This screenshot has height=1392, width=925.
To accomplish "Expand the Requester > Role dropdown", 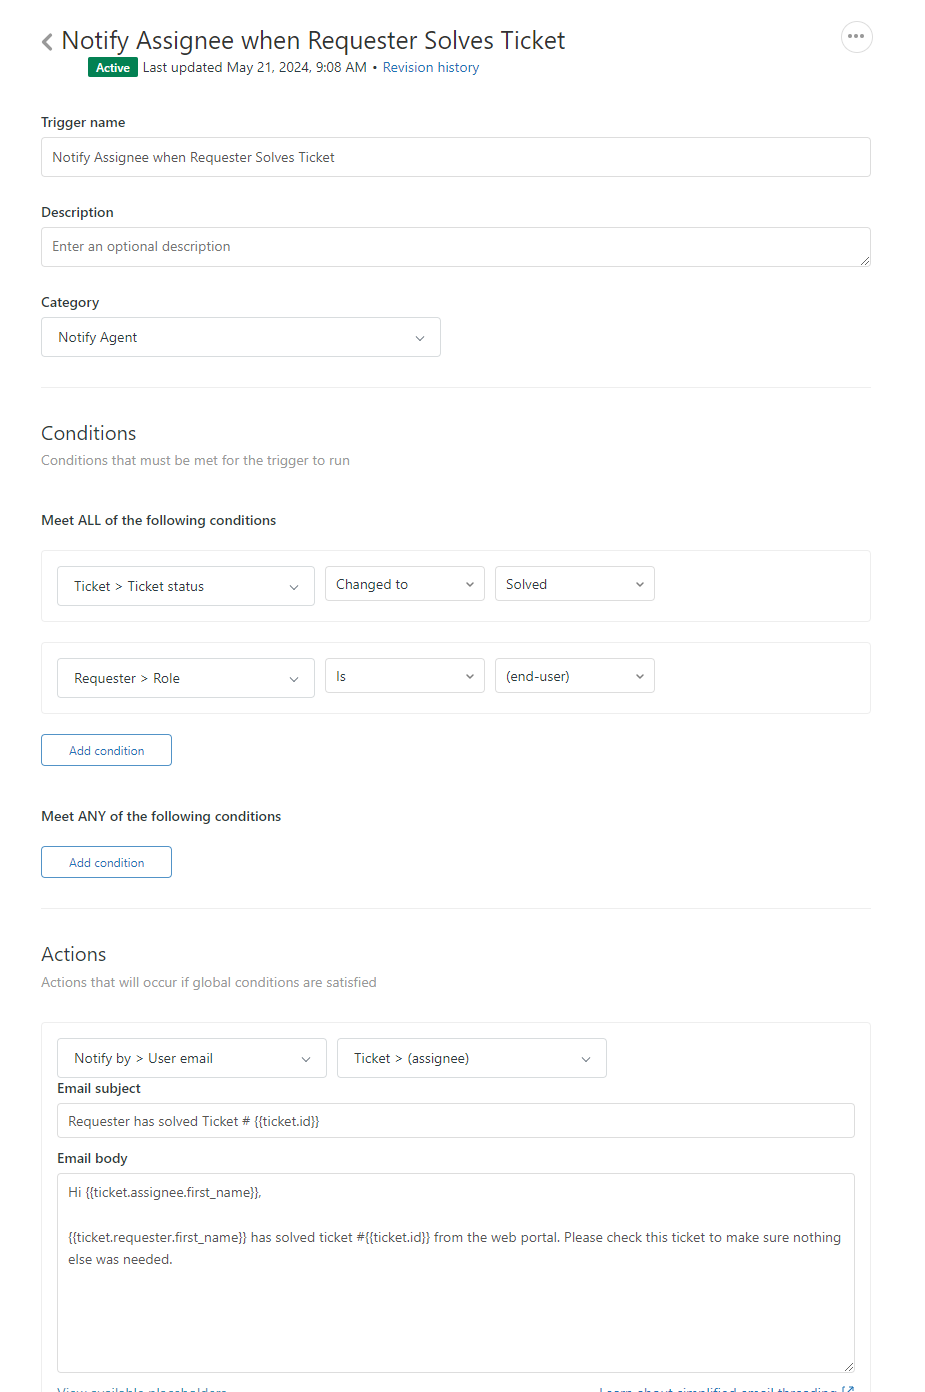I will tap(185, 679).
